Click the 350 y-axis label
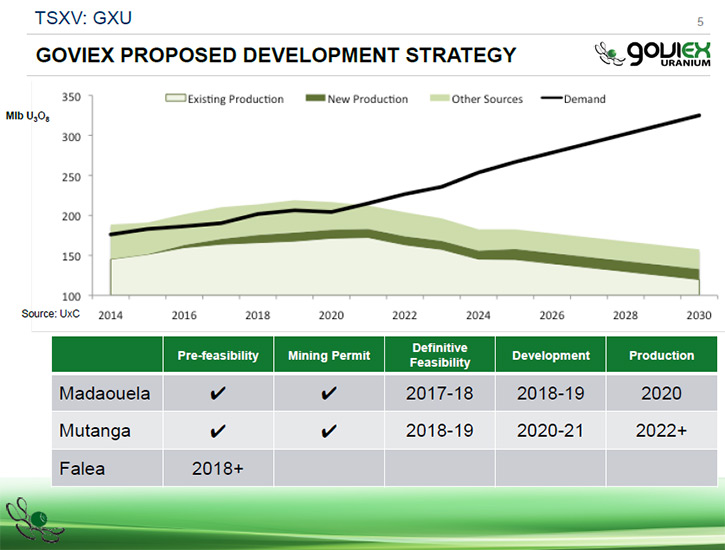 [x=71, y=97]
